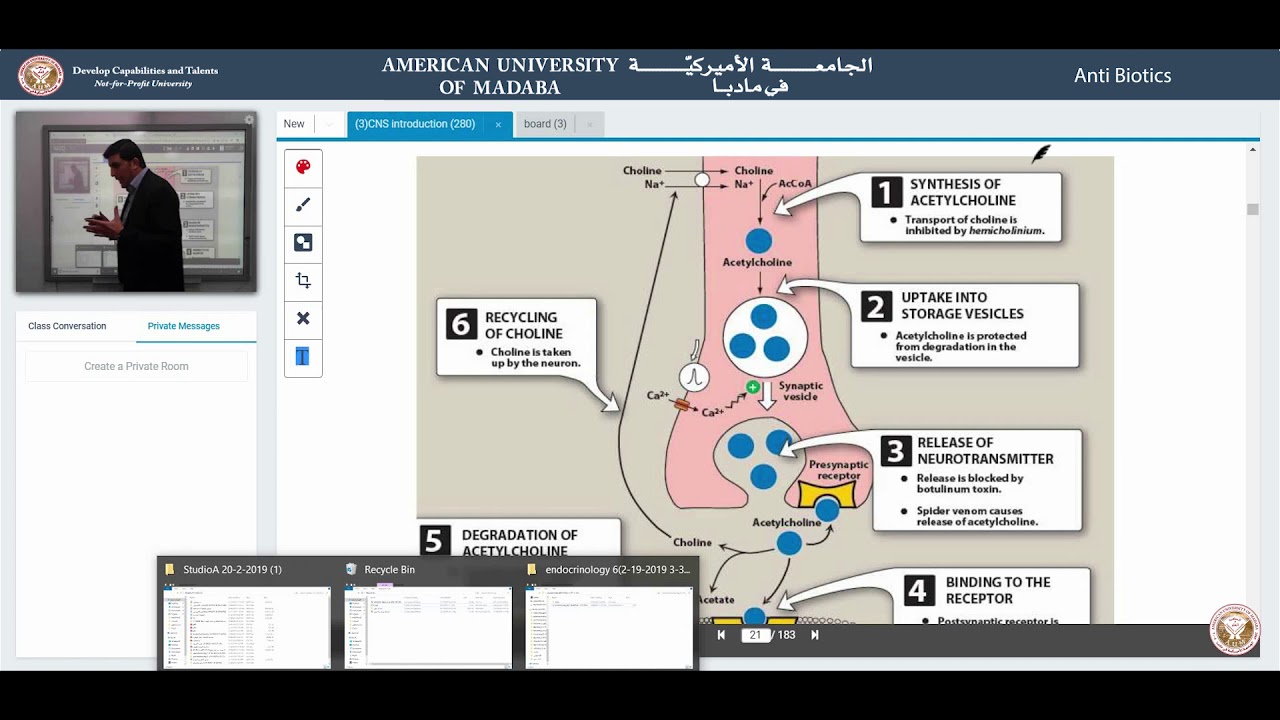Click the instructor video thumbnail
The image size is (1280, 720).
[136, 202]
